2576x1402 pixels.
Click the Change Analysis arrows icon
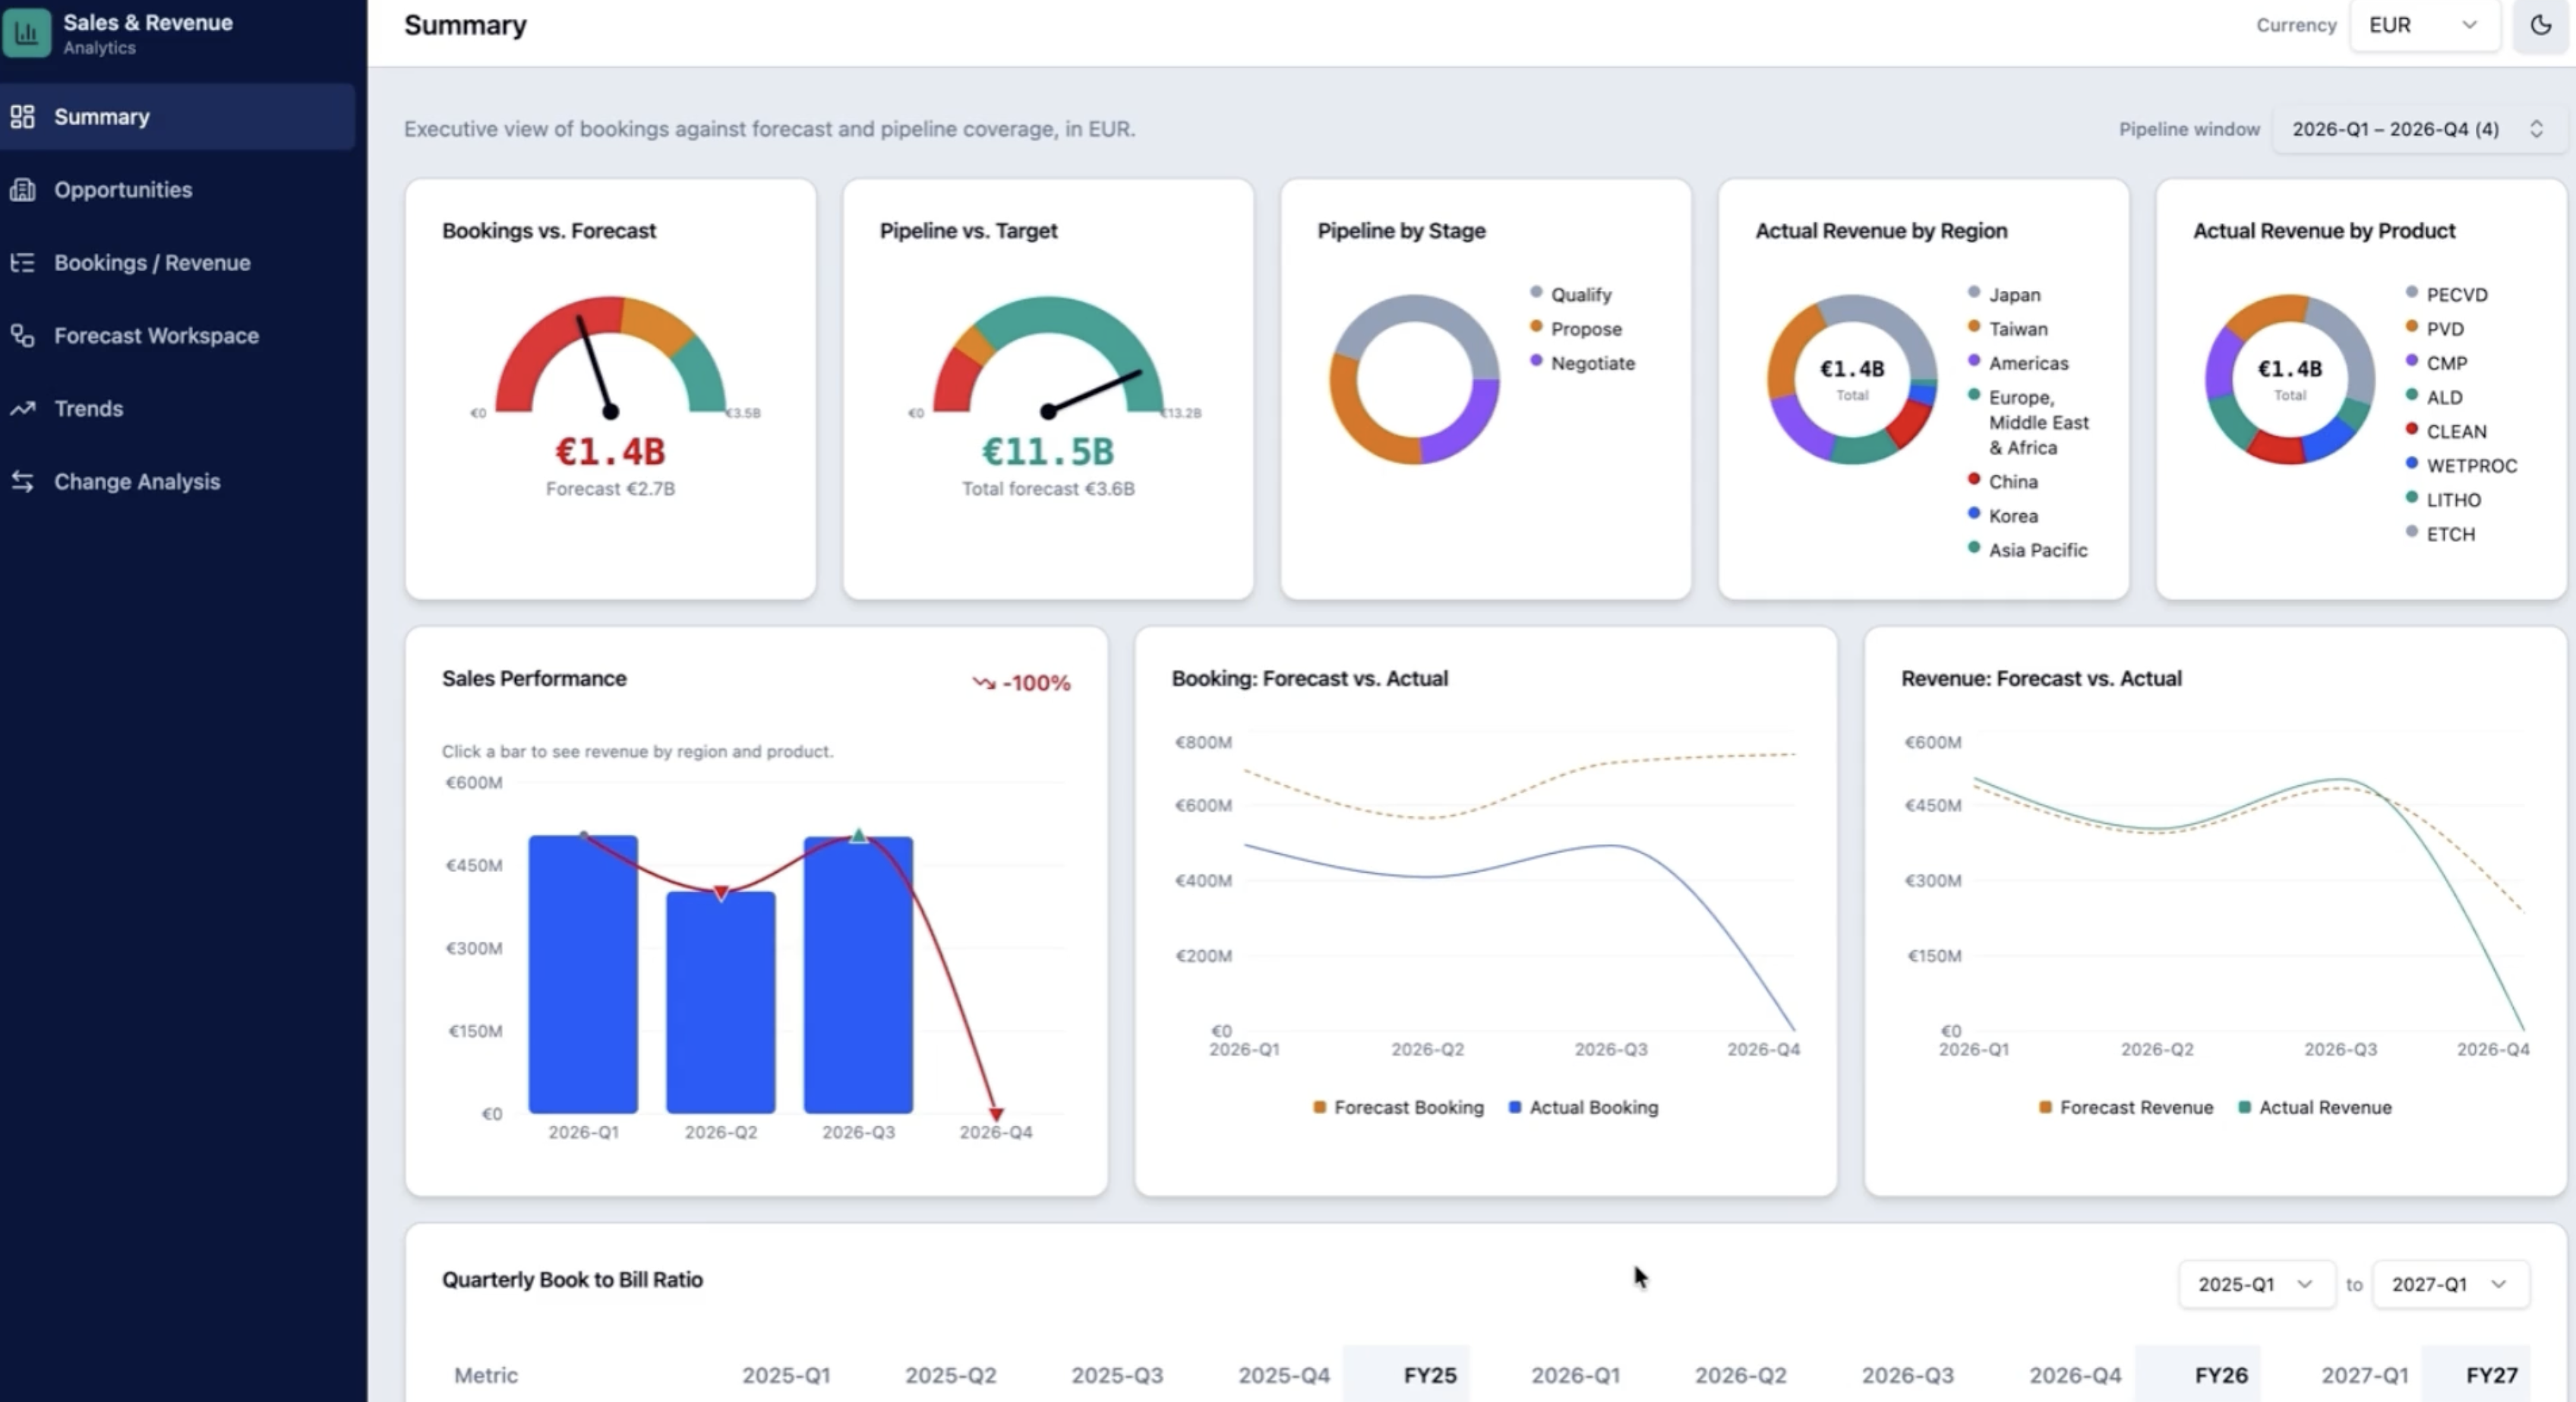click(22, 482)
